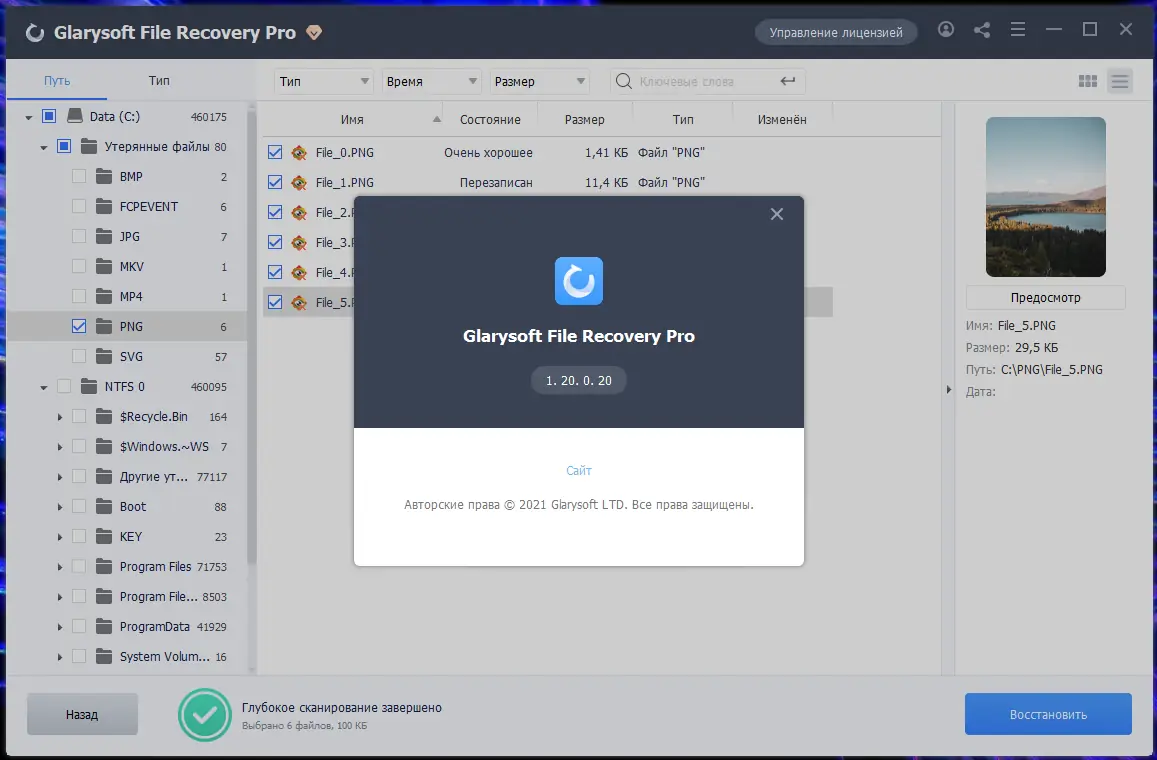
Task: Uncheck the PNG folder checkbox
Action: tap(79, 326)
